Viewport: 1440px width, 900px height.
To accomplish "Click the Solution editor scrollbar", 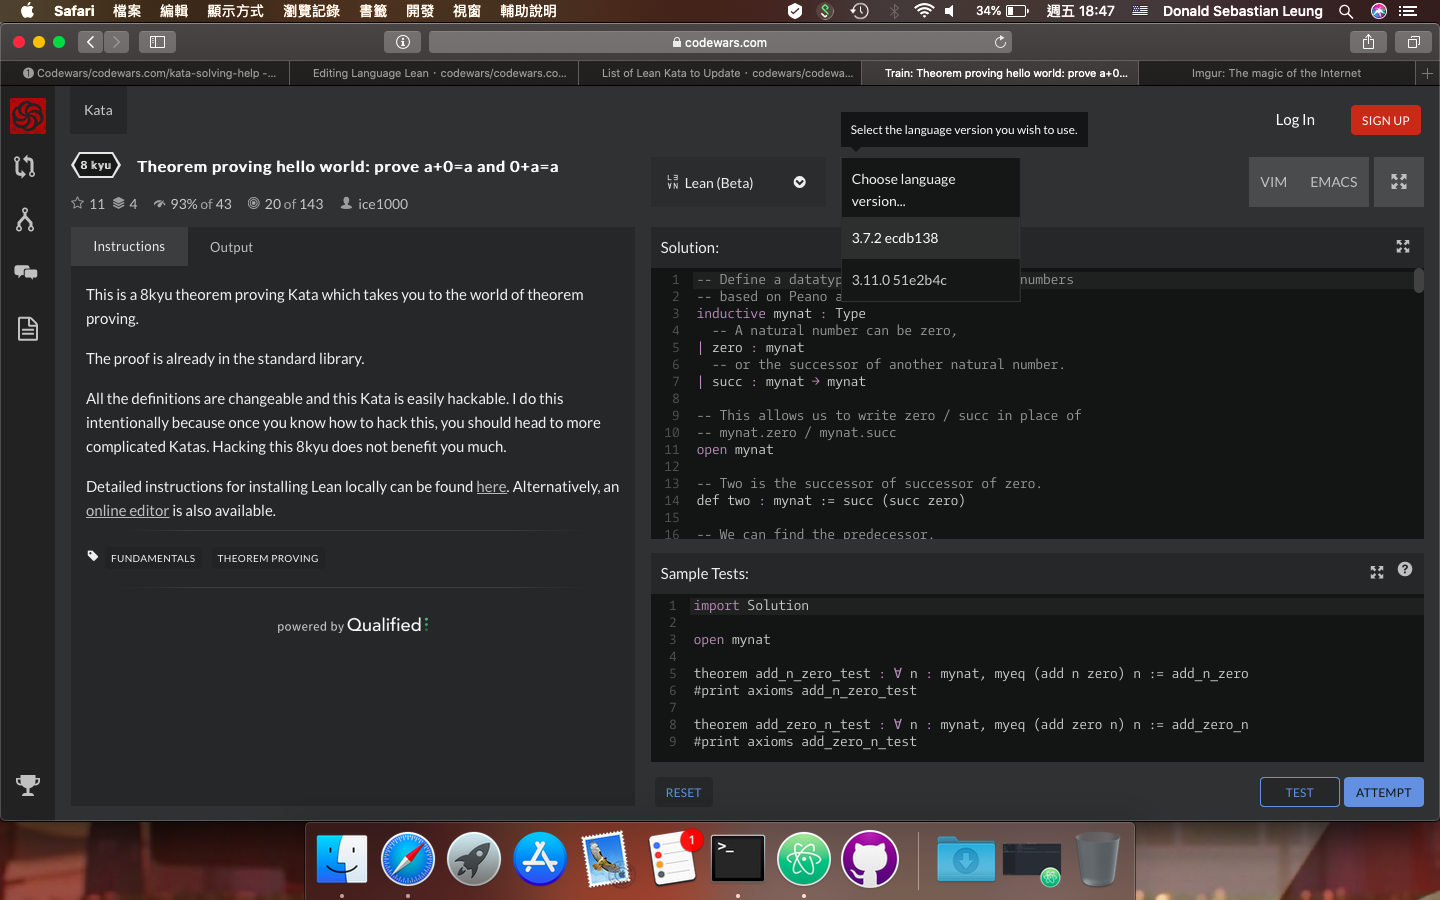I will [1418, 281].
